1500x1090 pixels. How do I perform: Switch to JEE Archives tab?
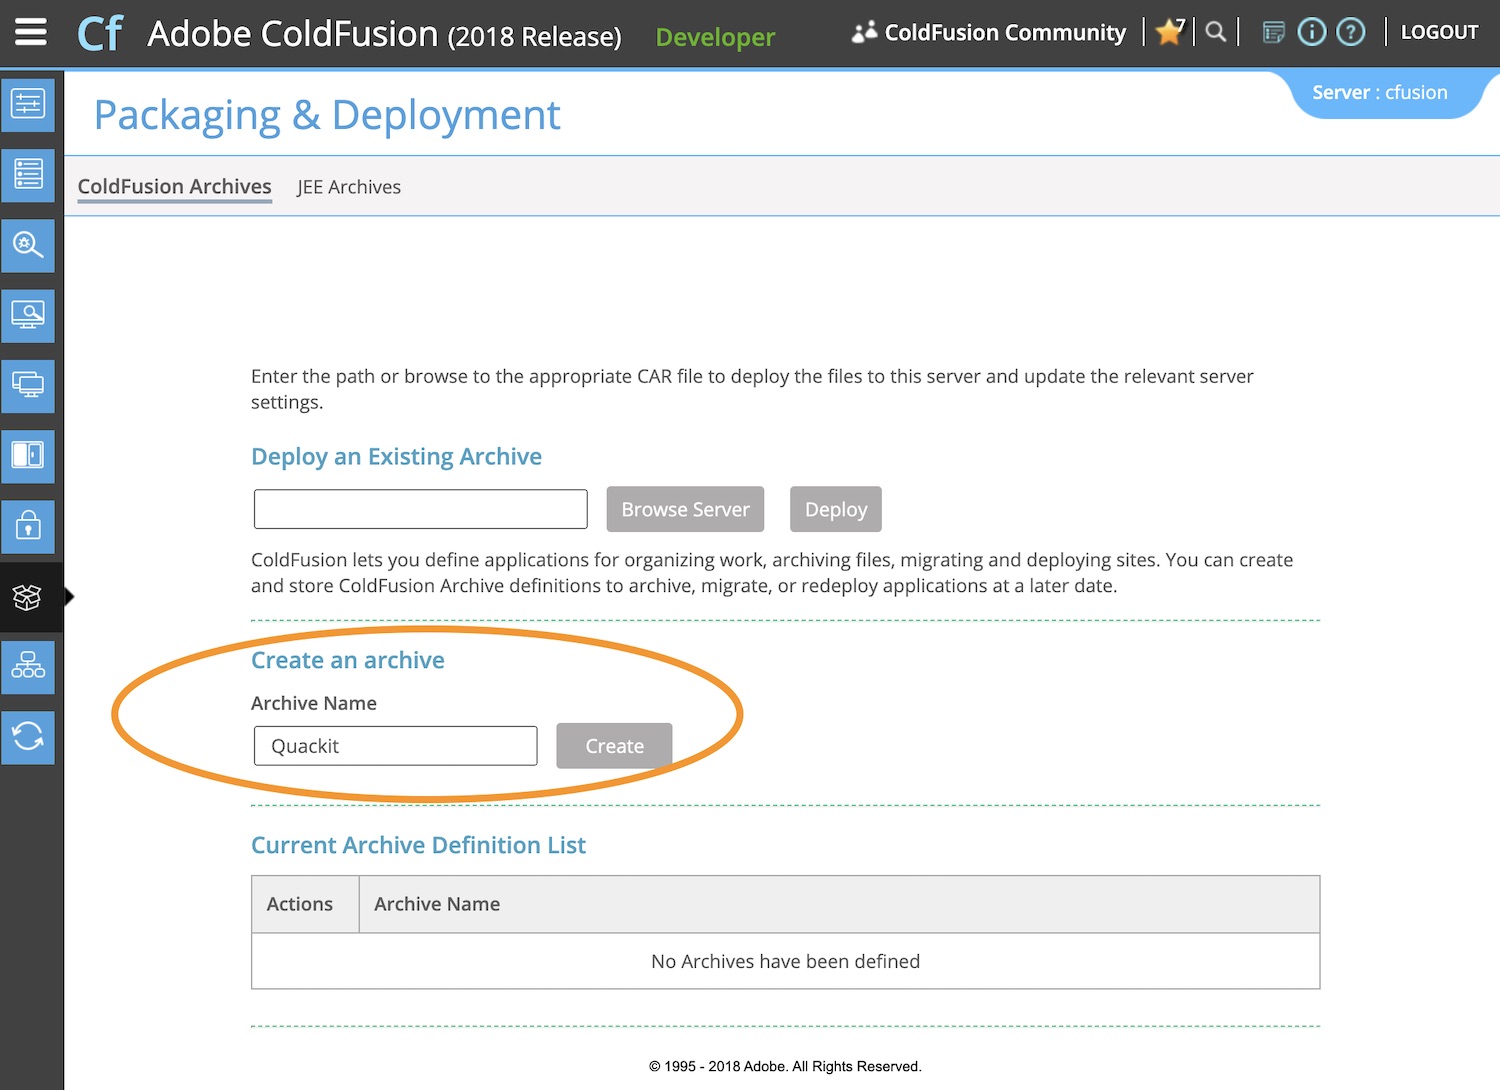(349, 187)
